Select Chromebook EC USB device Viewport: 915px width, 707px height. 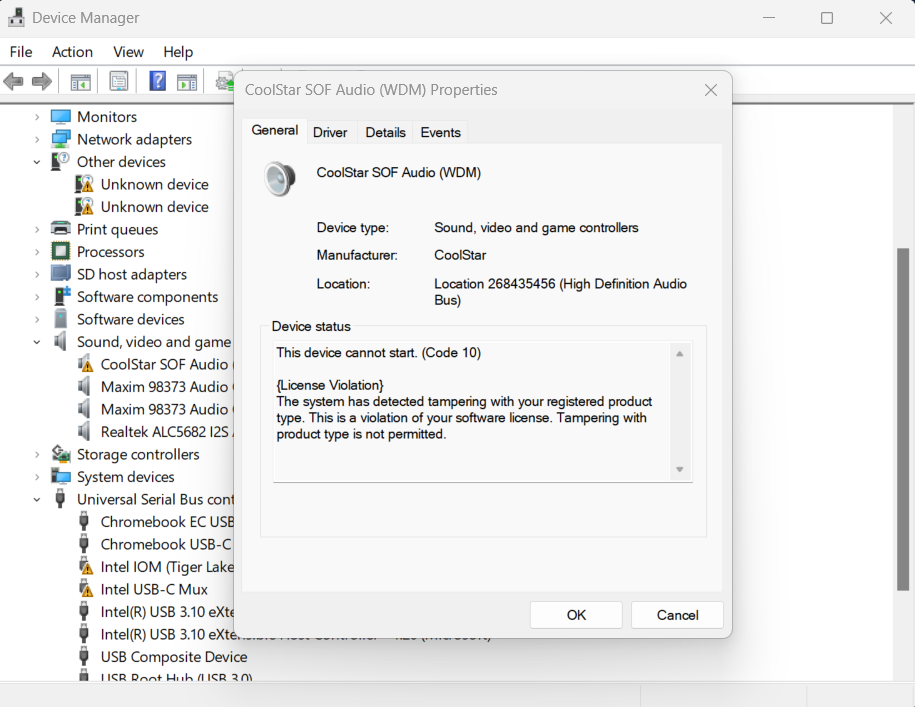pyautogui.click(x=156, y=522)
